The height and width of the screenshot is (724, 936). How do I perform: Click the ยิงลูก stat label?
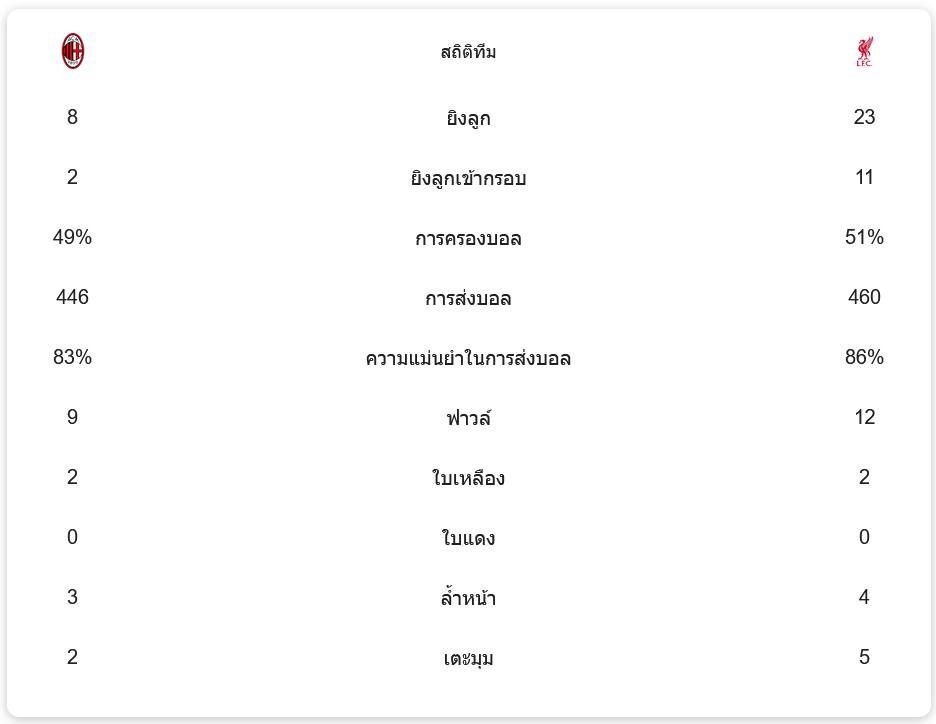(468, 119)
